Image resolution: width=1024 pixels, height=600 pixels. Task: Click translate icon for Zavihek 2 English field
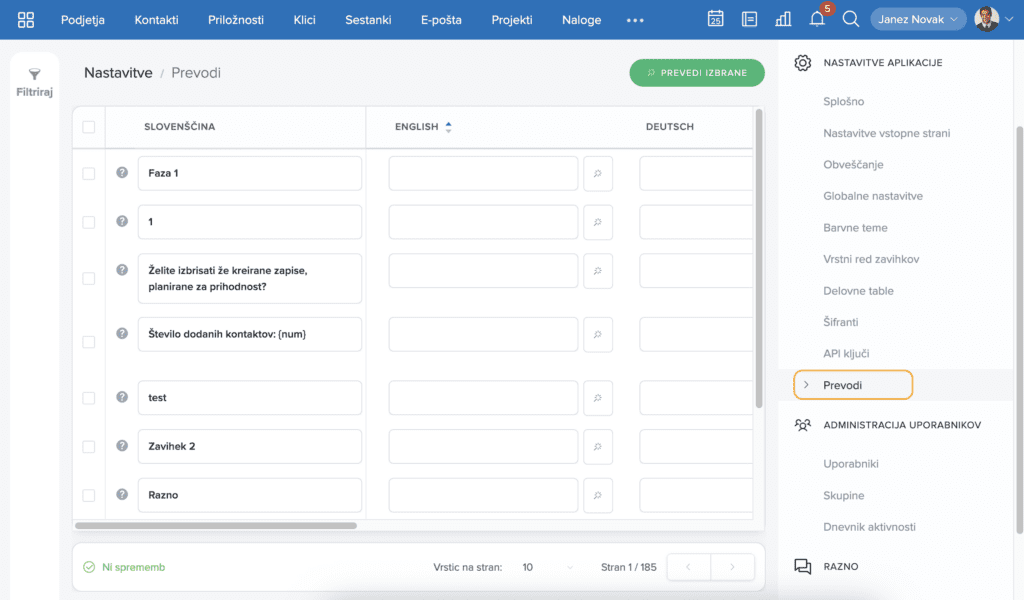pyautogui.click(x=597, y=446)
